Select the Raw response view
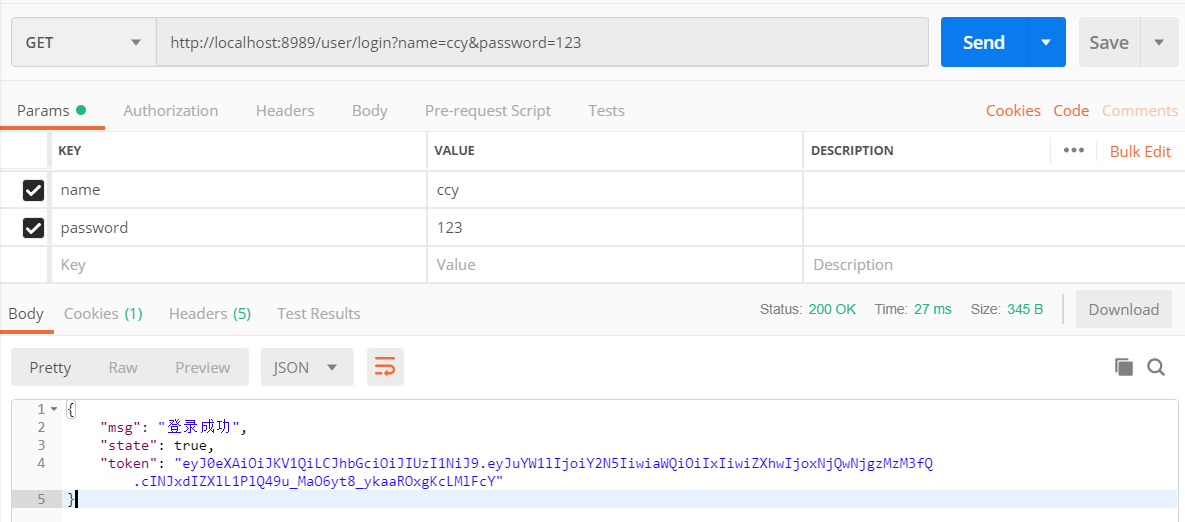The width and height of the screenshot is (1185, 522). (x=123, y=368)
